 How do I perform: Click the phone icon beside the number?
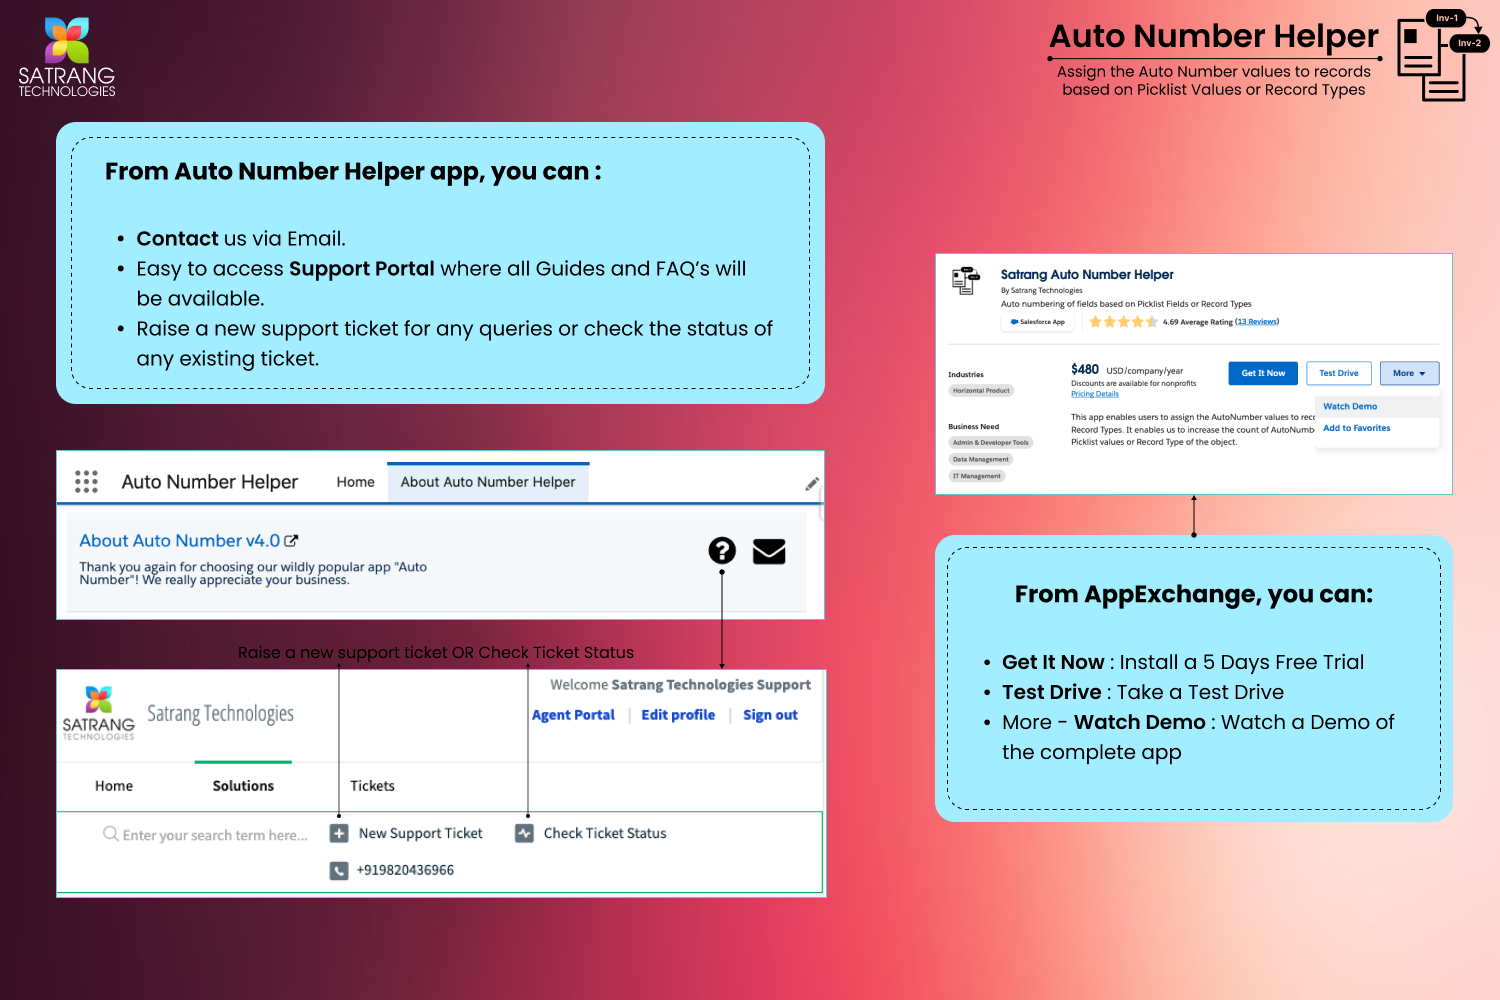tap(339, 871)
